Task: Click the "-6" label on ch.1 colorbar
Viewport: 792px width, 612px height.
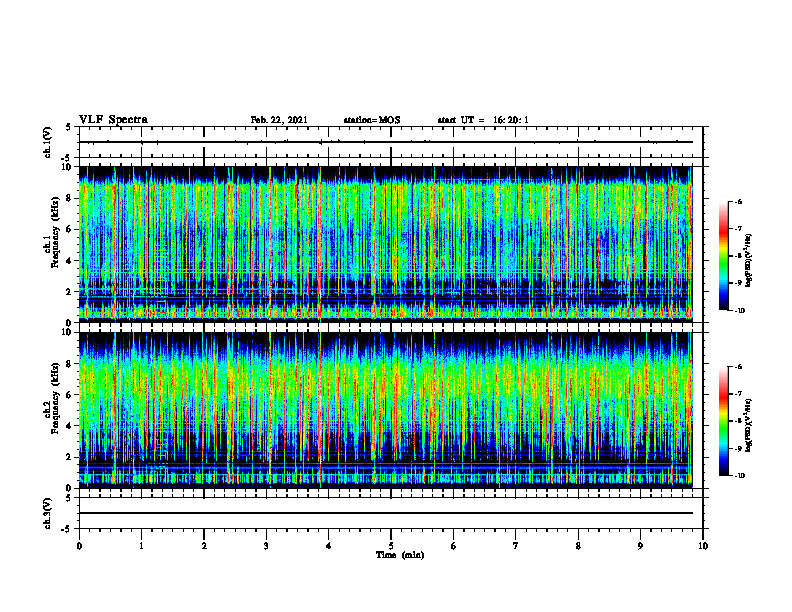Action: point(738,202)
